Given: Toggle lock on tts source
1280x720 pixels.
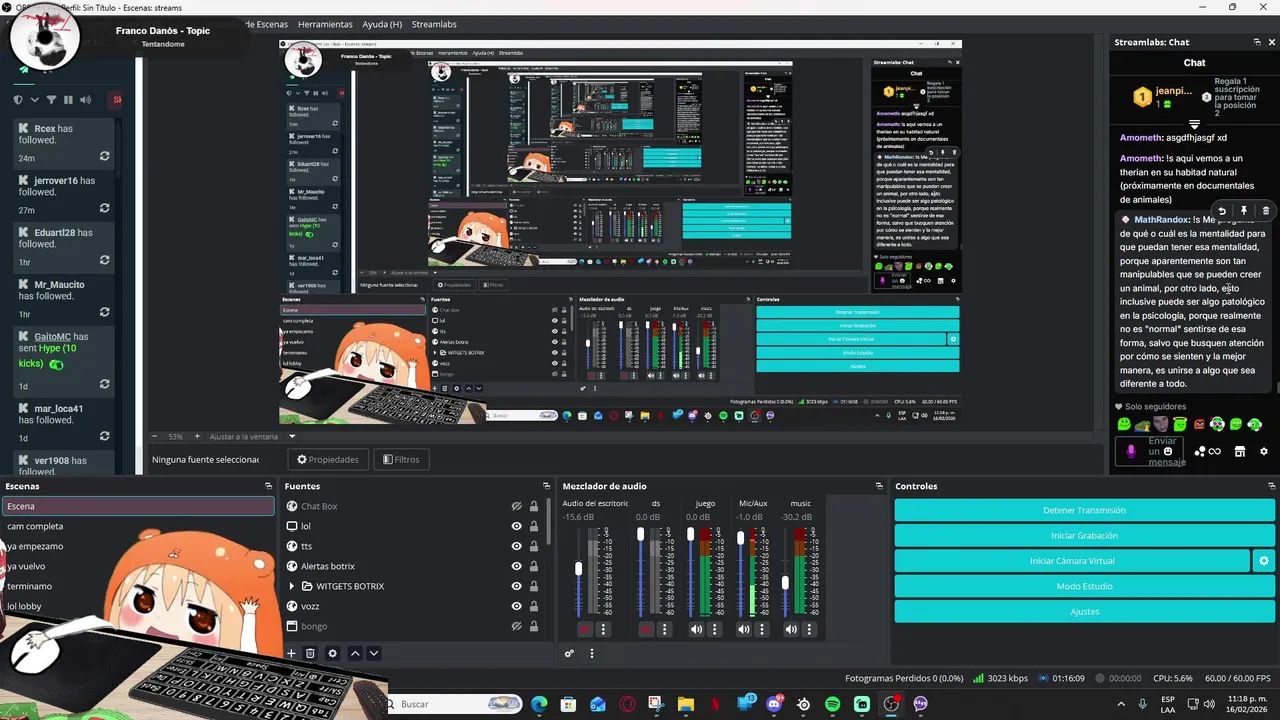Looking at the screenshot, I should tap(534, 546).
